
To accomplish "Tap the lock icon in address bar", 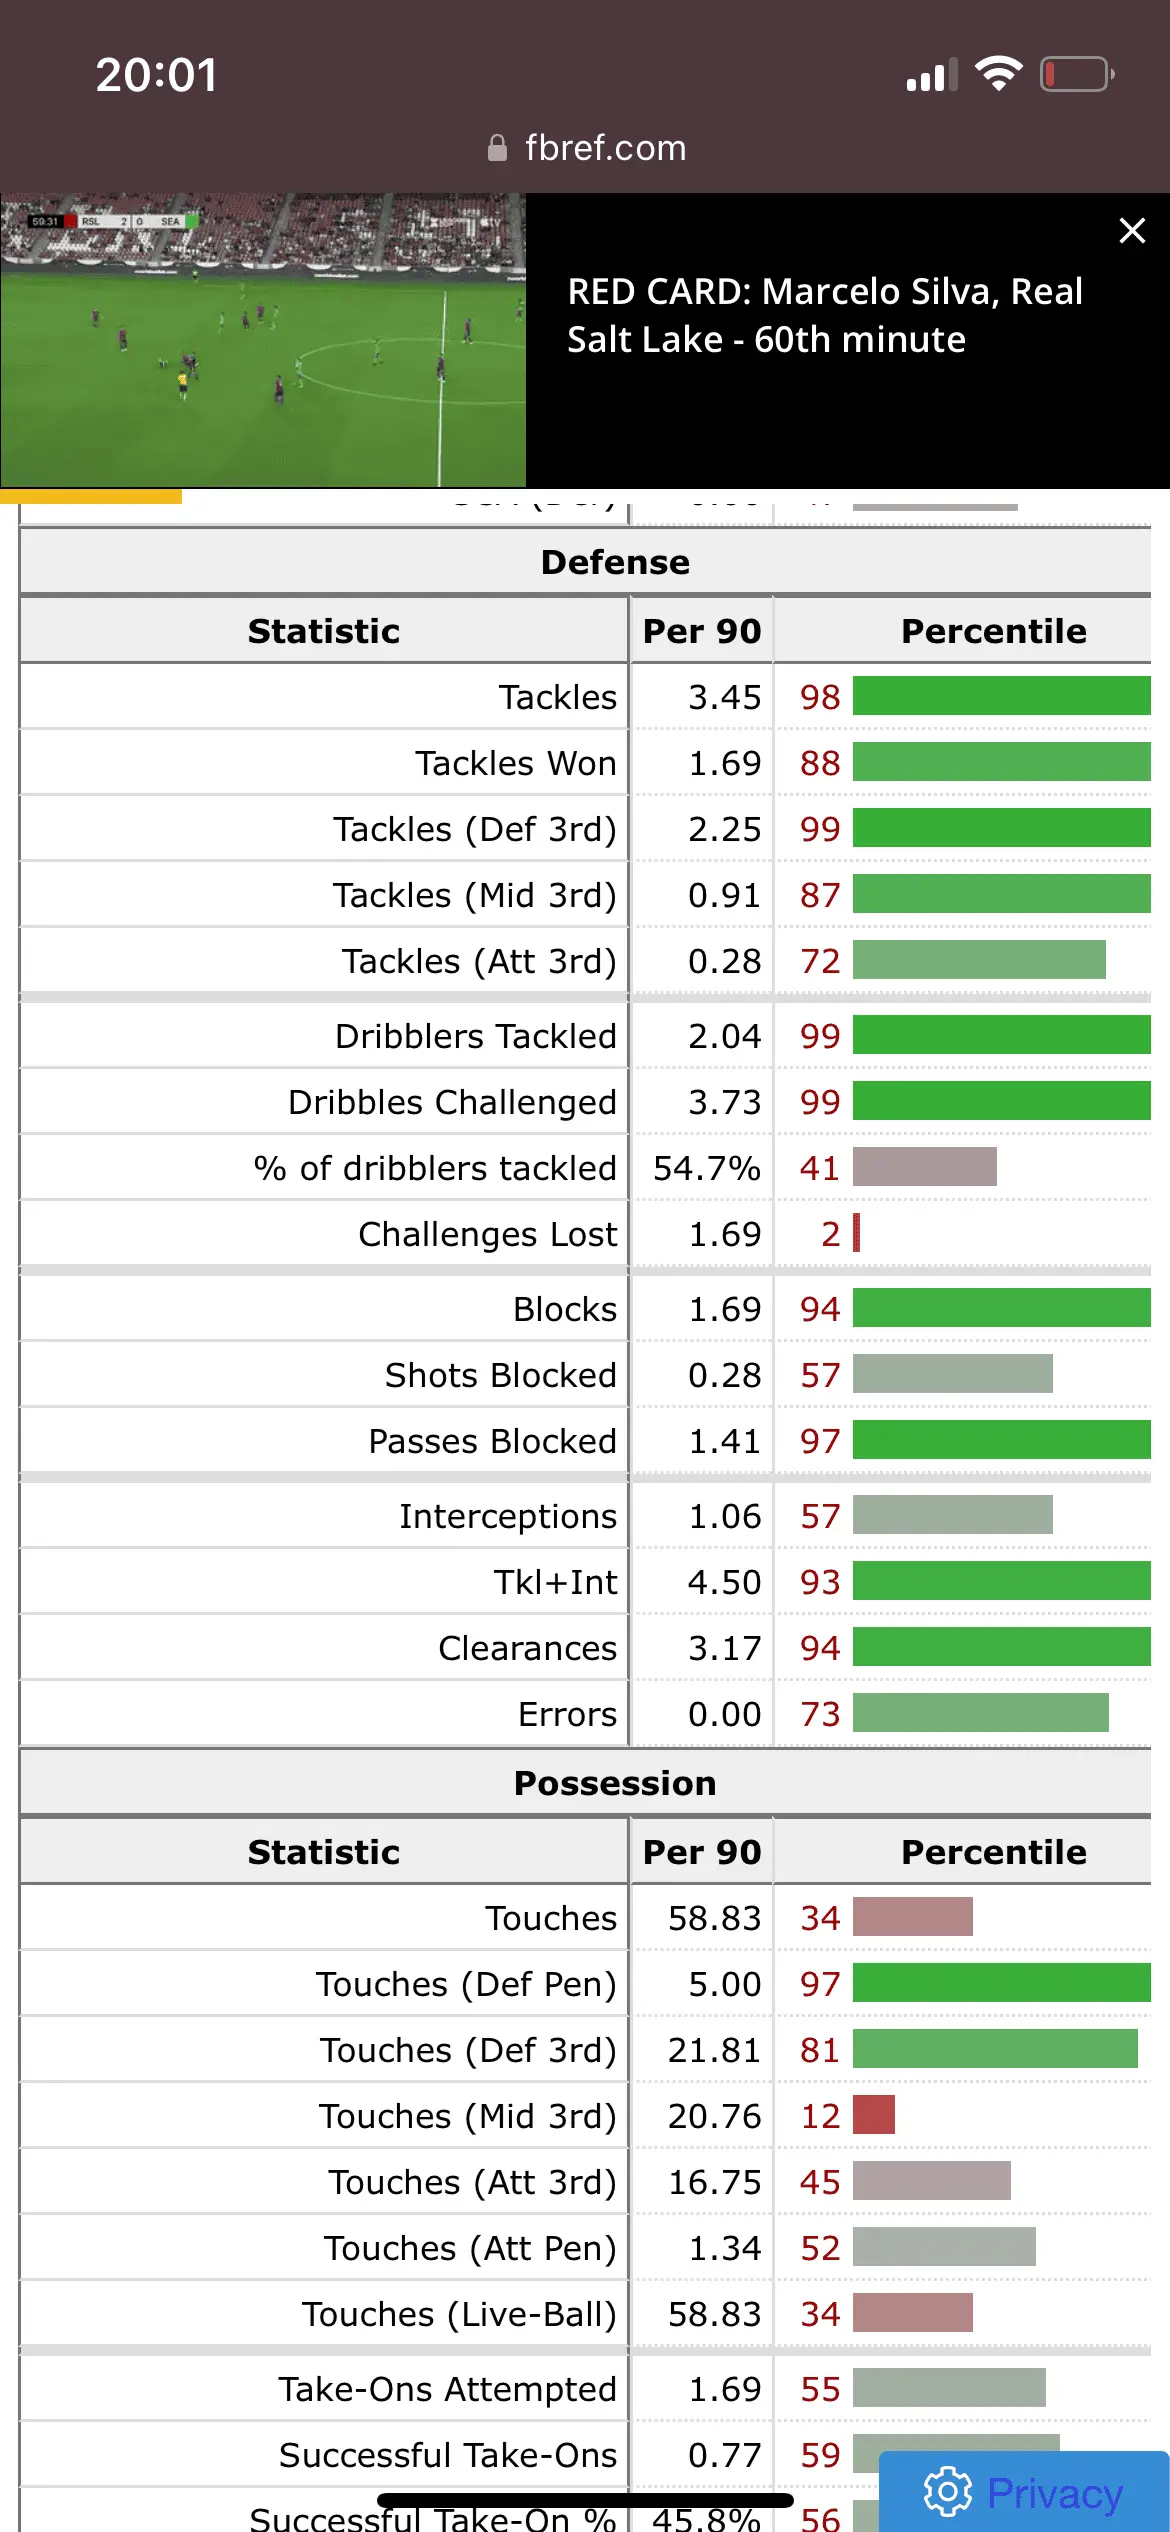I will pyautogui.click(x=497, y=148).
